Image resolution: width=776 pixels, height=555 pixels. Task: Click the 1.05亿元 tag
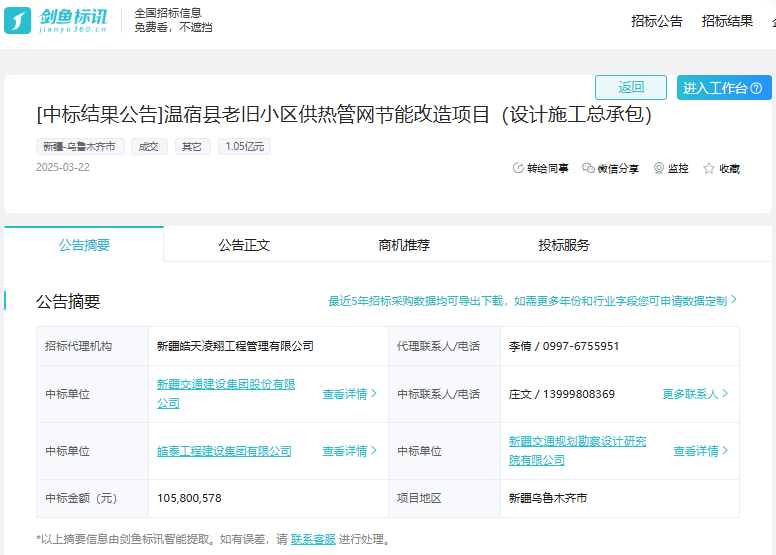click(x=244, y=147)
